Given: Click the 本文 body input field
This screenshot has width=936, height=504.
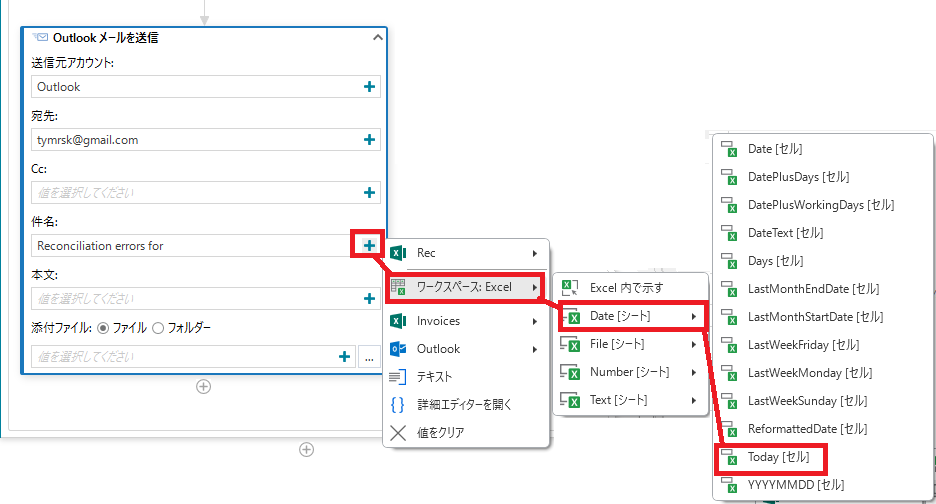Looking at the screenshot, I should click(x=206, y=299).
